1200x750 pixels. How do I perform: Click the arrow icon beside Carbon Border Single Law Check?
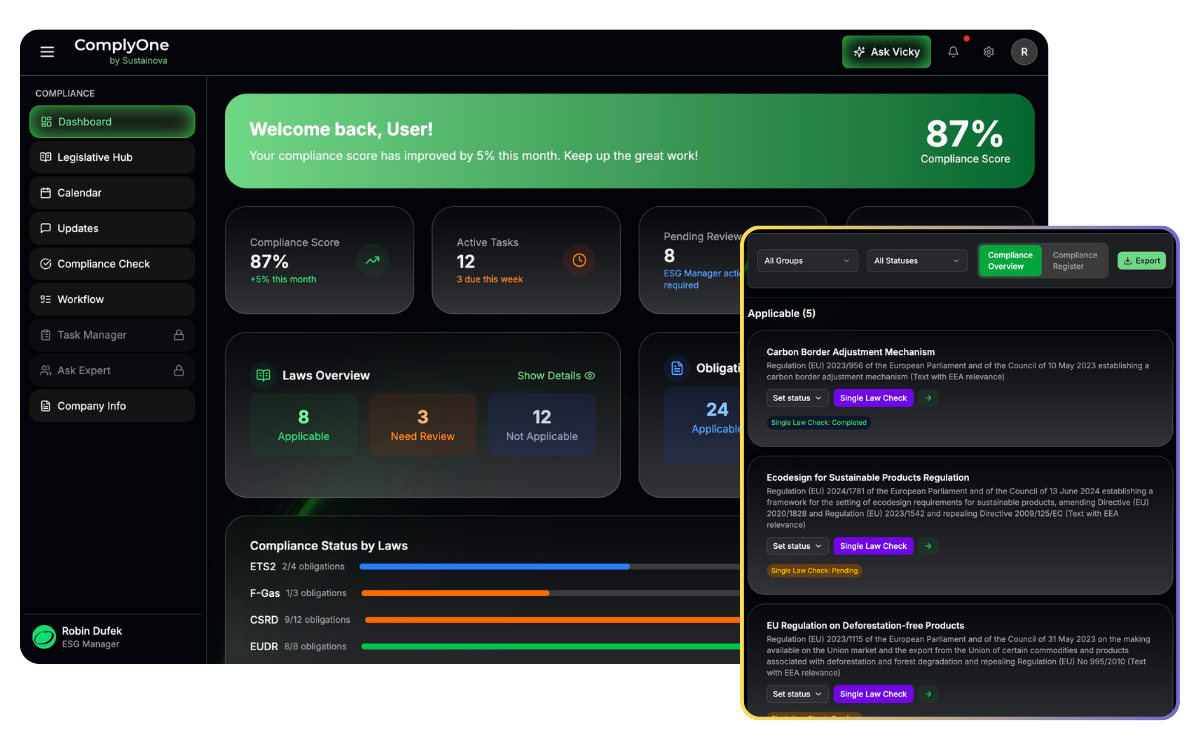(x=928, y=398)
